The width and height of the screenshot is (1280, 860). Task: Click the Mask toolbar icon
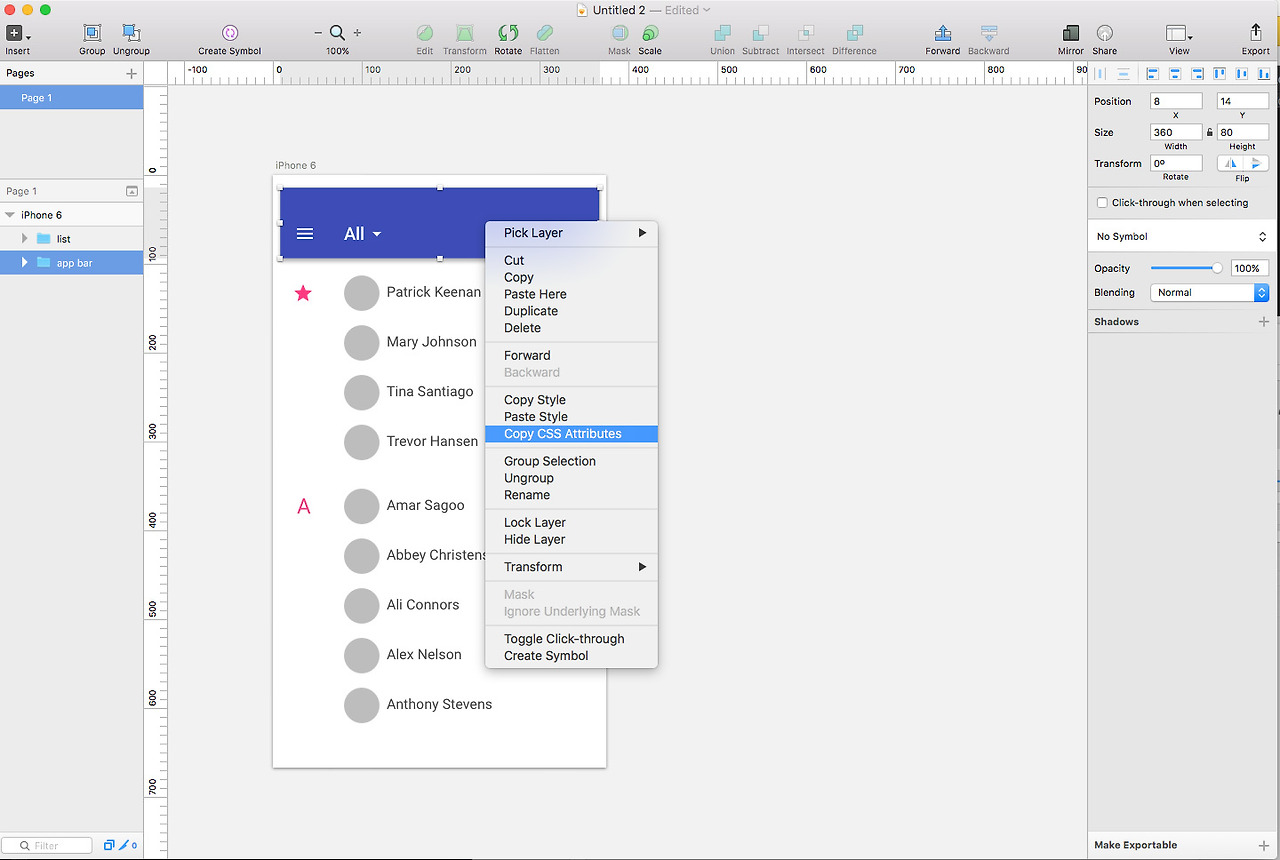pyautogui.click(x=620, y=33)
